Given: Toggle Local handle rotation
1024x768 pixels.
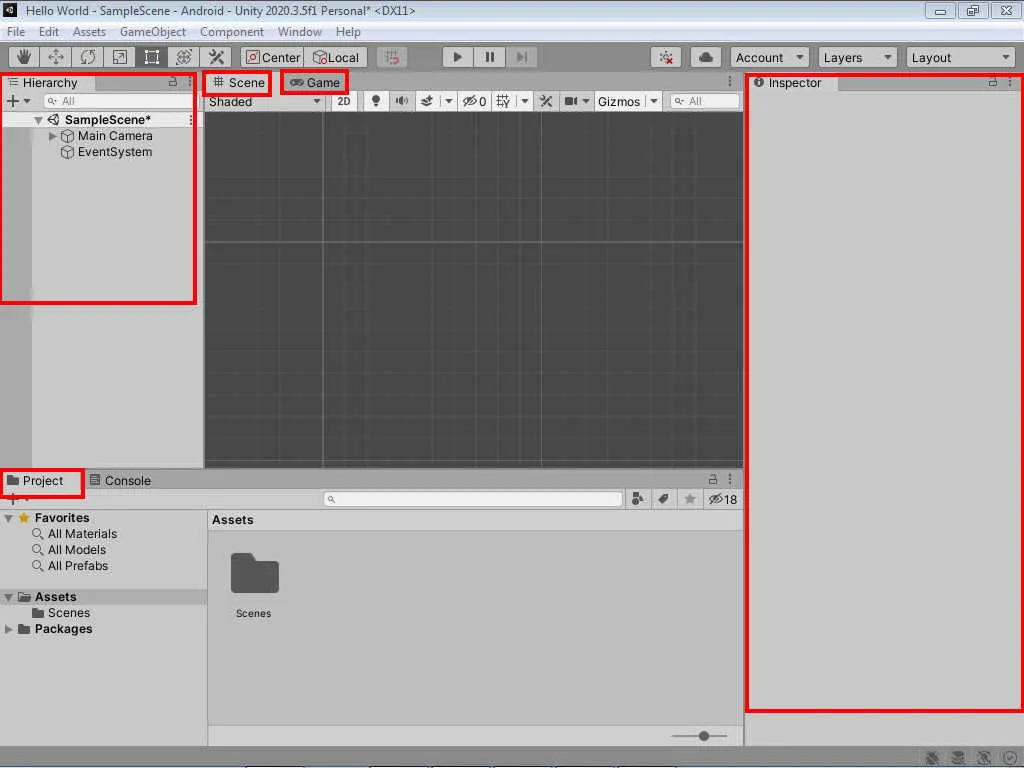Looking at the screenshot, I should coord(336,57).
